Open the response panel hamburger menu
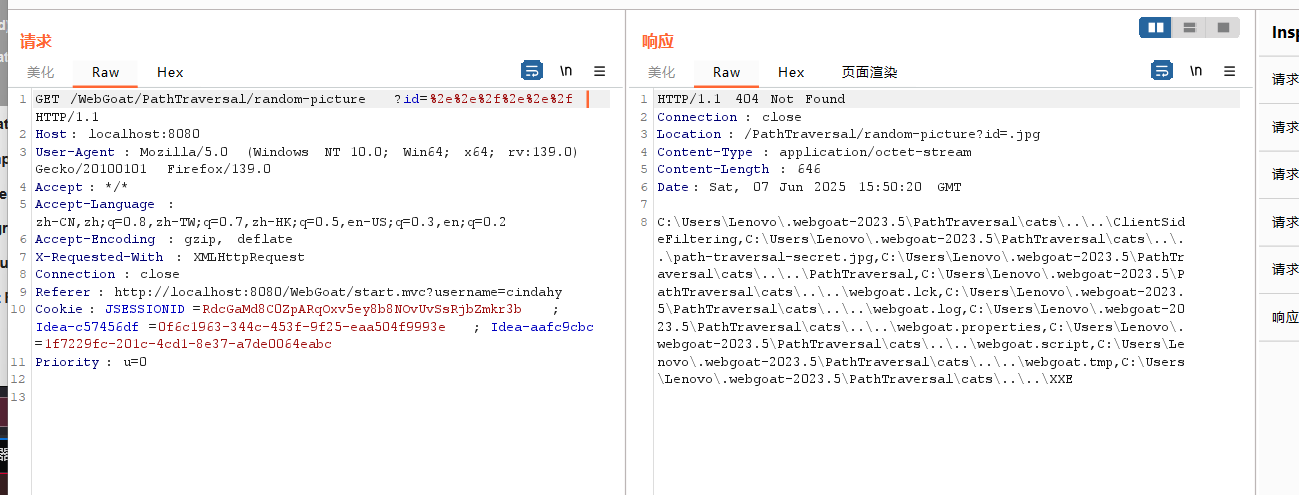This screenshot has height=495, width=1299. click(x=1230, y=71)
